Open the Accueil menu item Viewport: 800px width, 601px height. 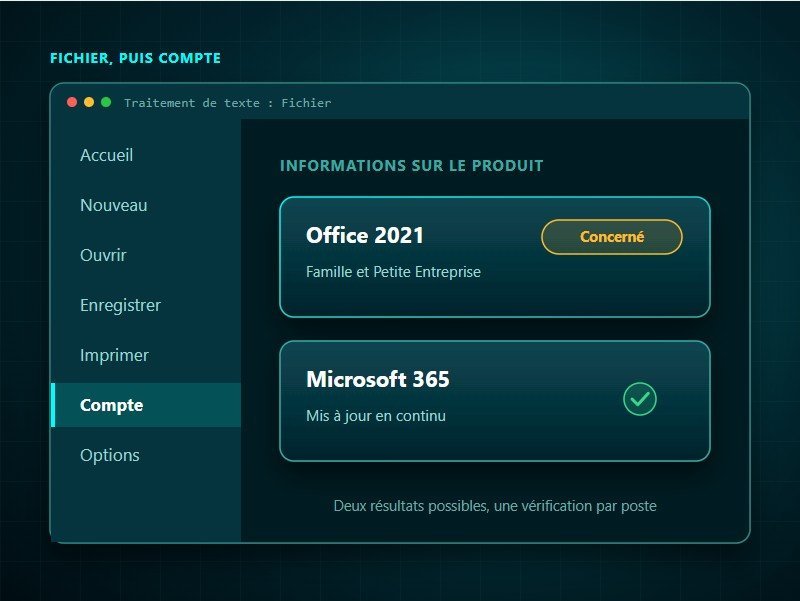point(146,155)
